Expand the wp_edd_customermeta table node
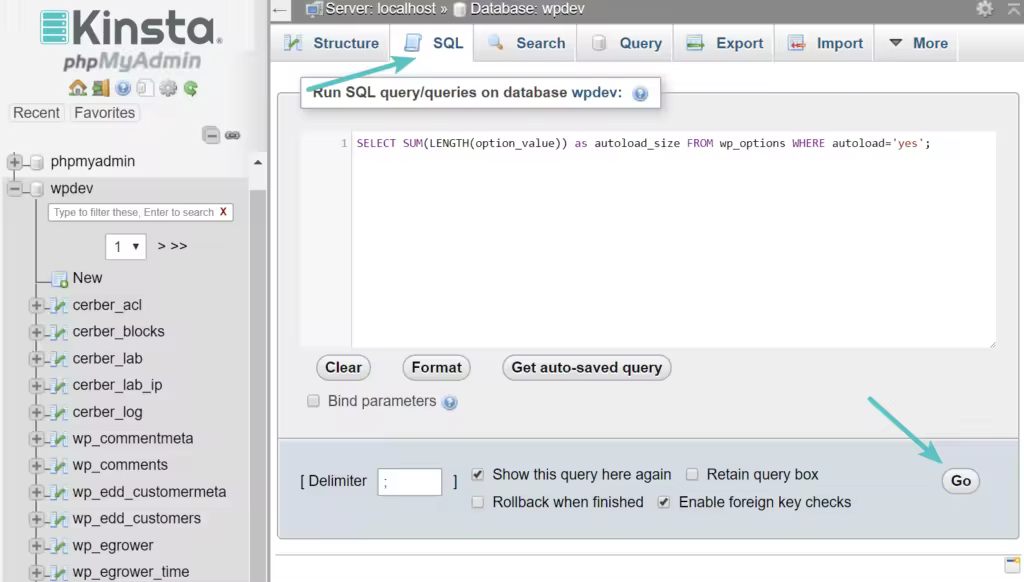 37,492
